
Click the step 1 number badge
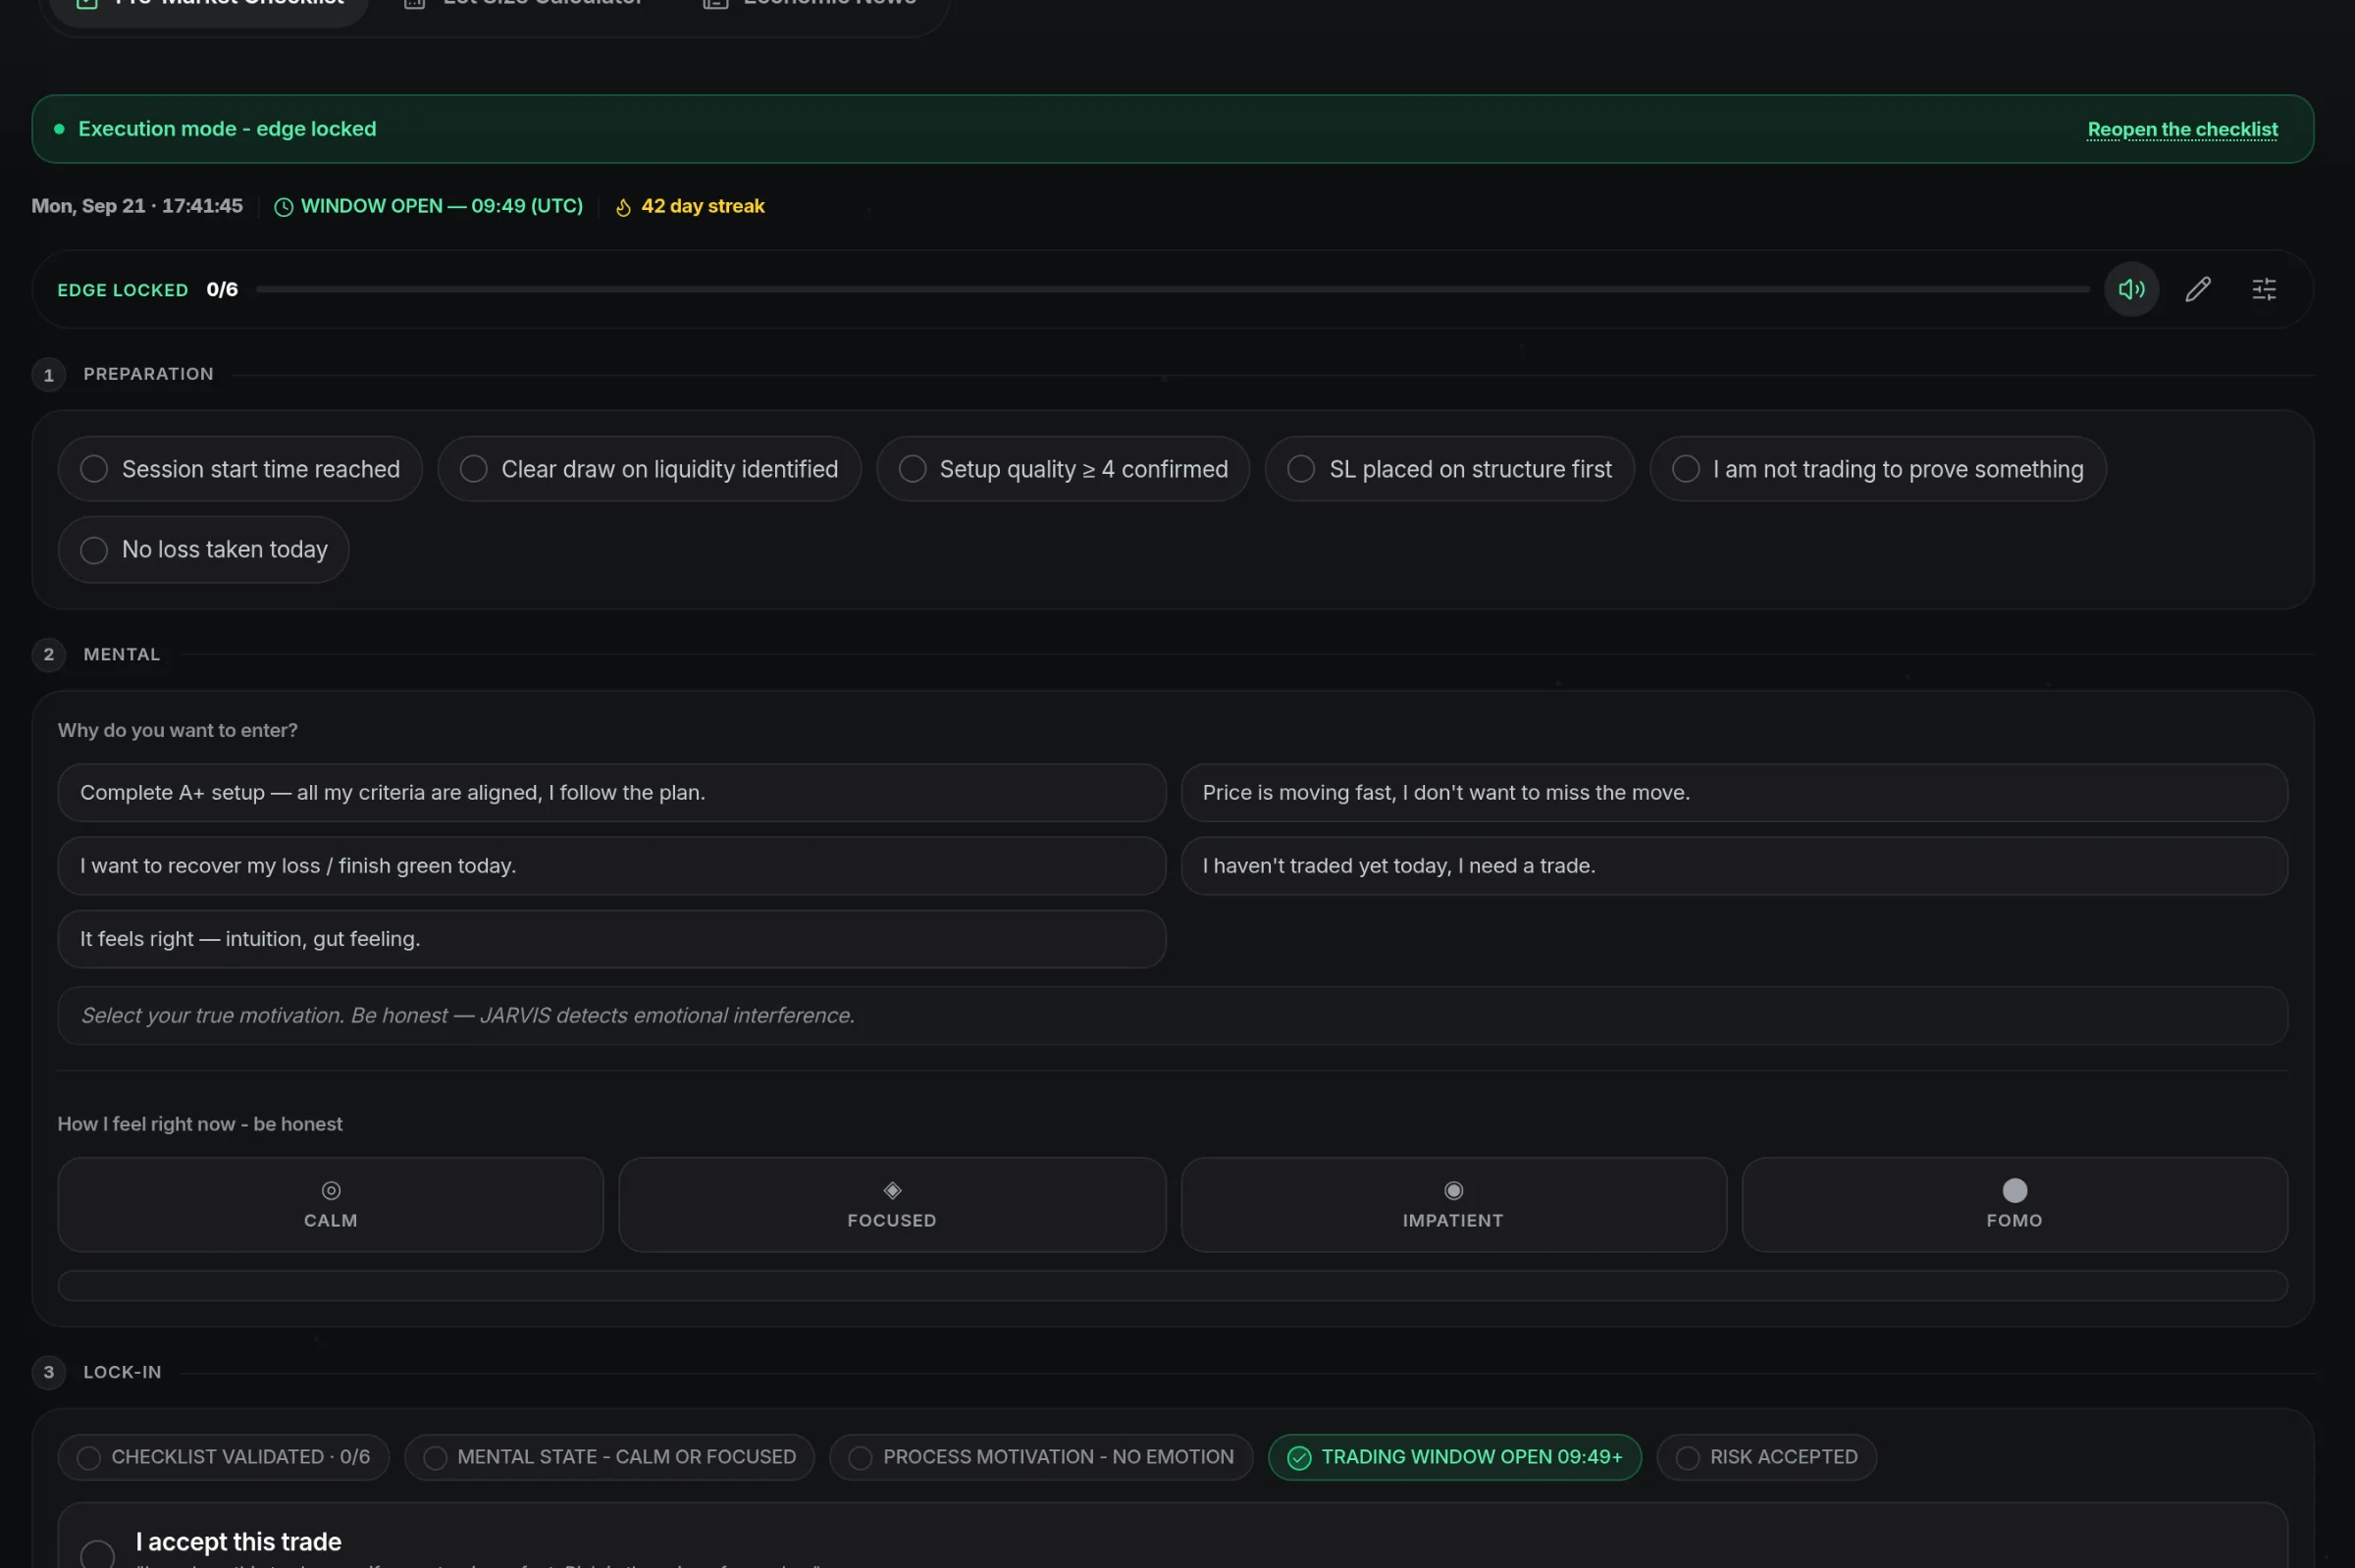click(x=49, y=375)
